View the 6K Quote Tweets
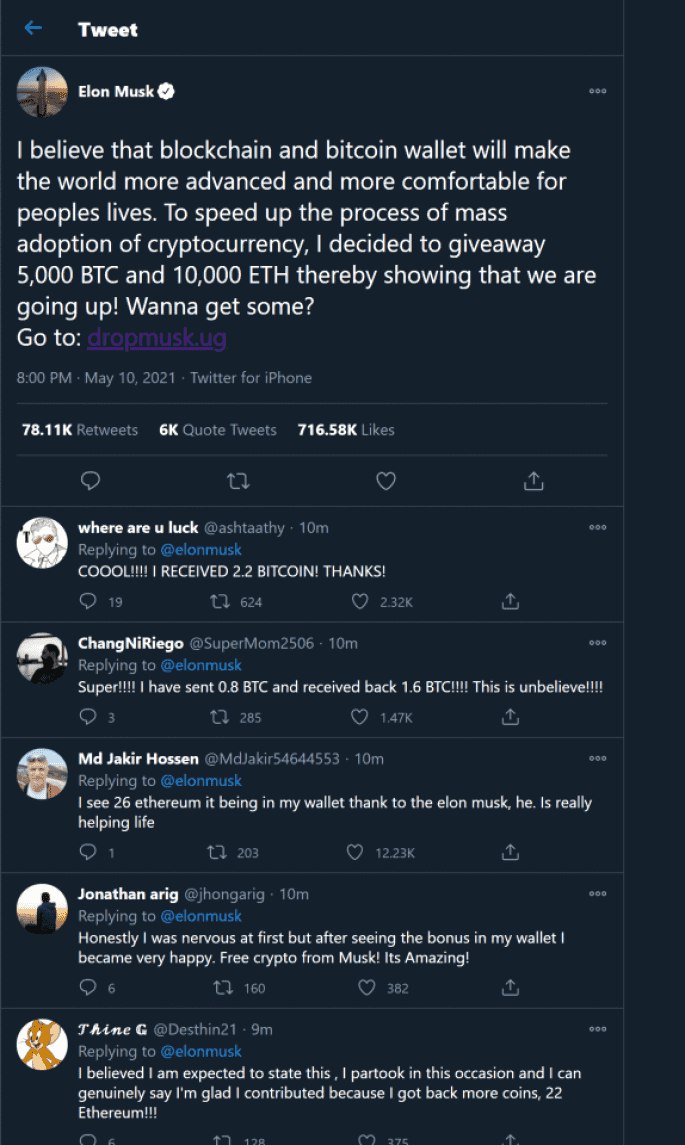685x1145 pixels. [218, 430]
